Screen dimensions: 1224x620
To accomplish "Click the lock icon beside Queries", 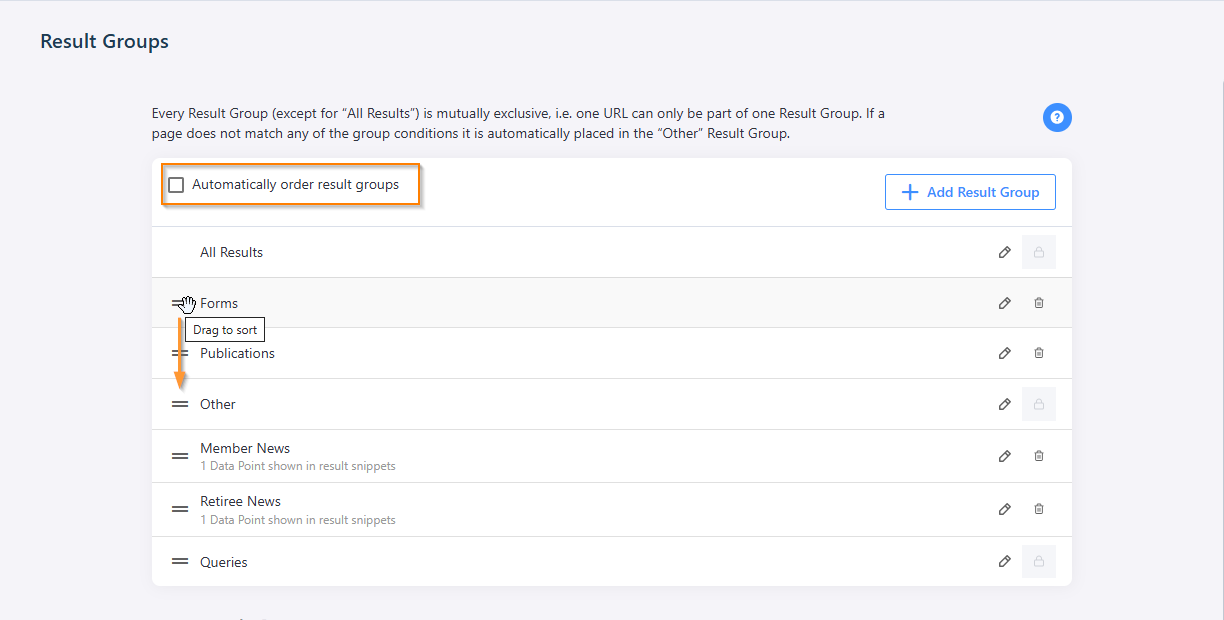I will click(x=1038, y=561).
